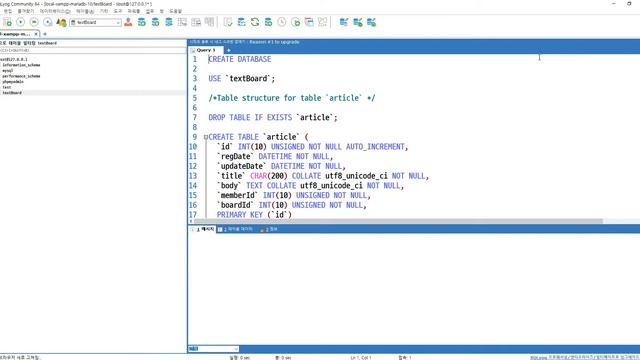The width and height of the screenshot is (640, 360).
Task: Click the `regDate` DATETIME NOT NULL line
Action: tap(275, 156)
